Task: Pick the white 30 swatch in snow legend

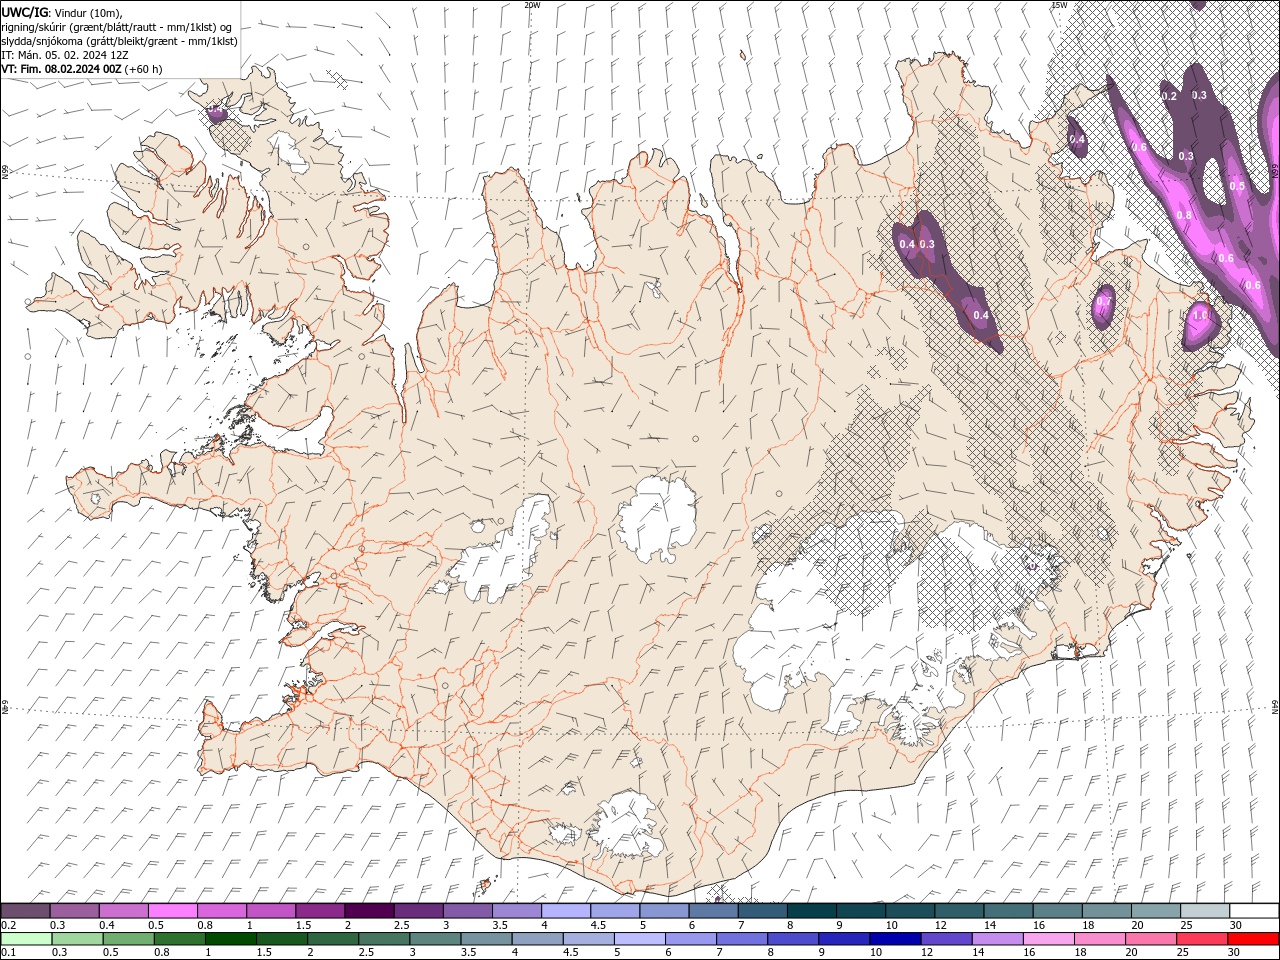Action: tap(1253, 911)
